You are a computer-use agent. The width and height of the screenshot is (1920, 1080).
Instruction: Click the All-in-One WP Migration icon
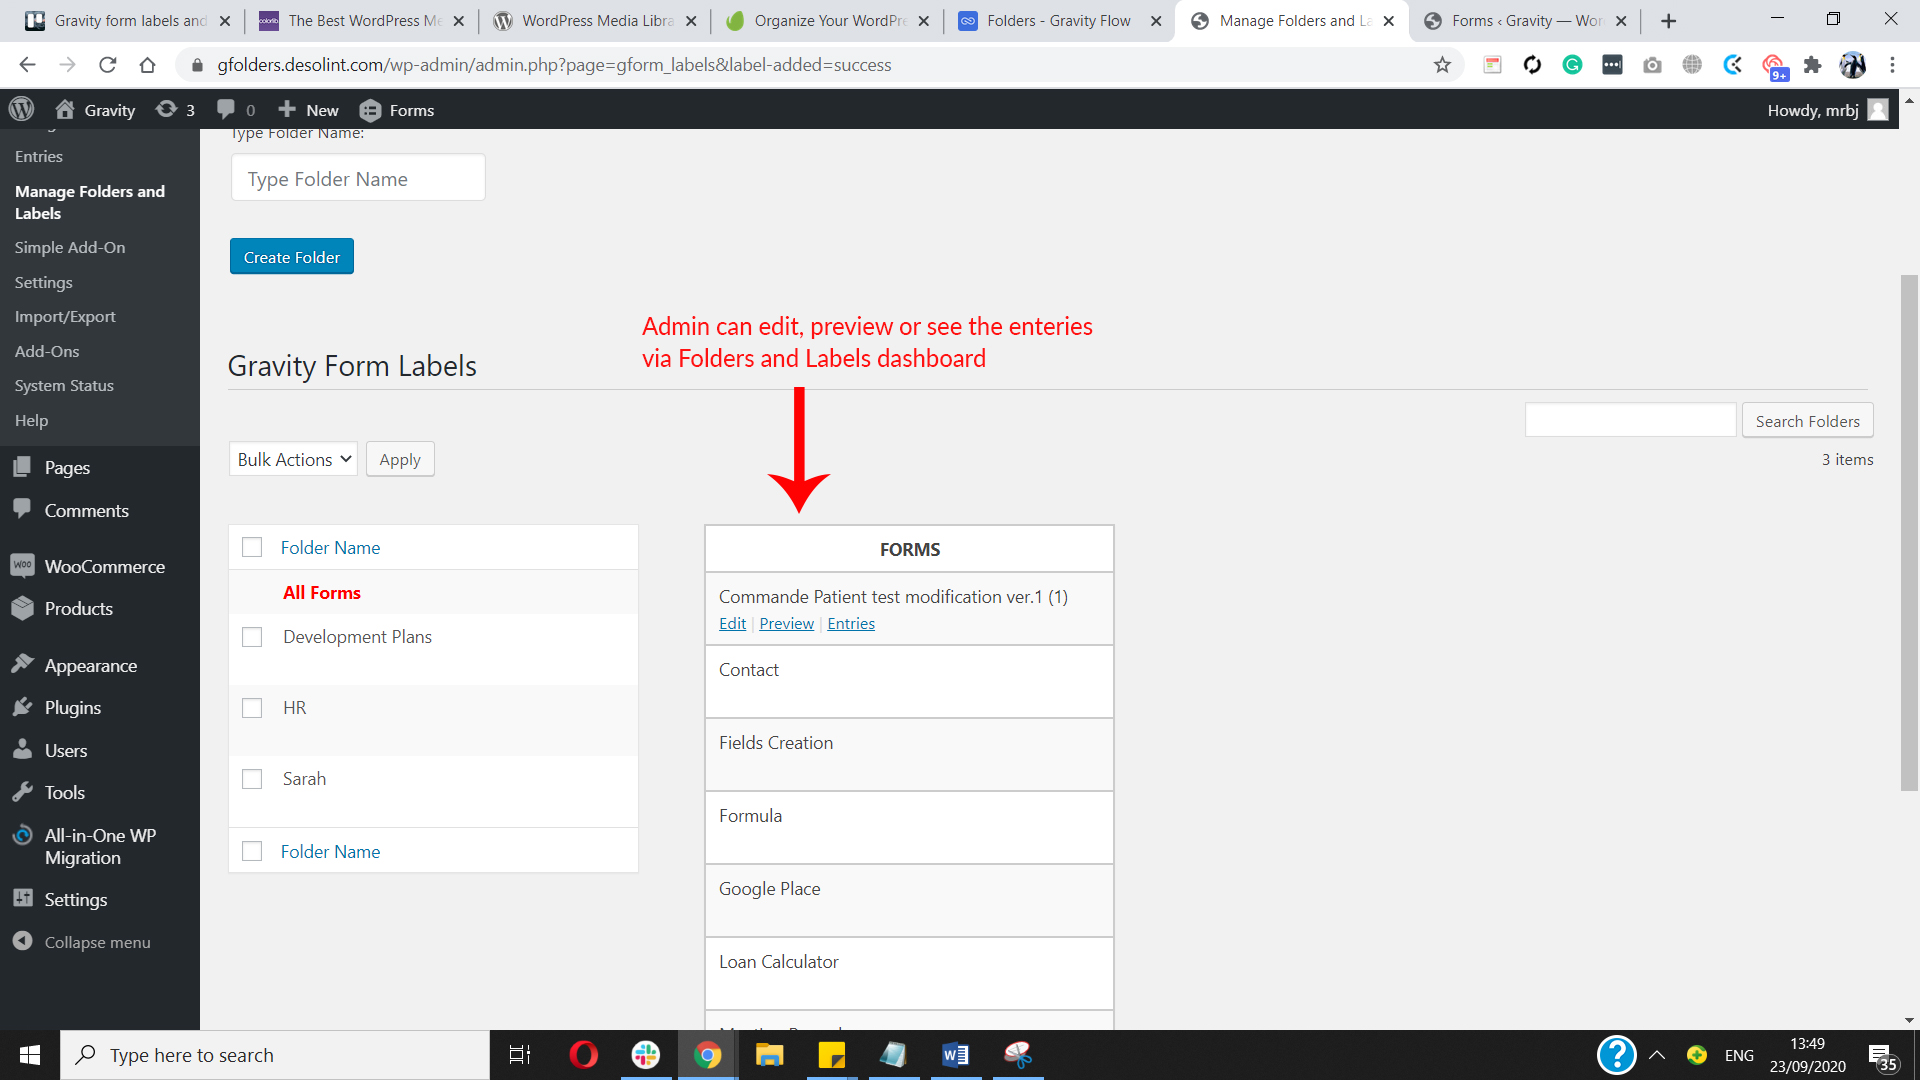click(22, 835)
